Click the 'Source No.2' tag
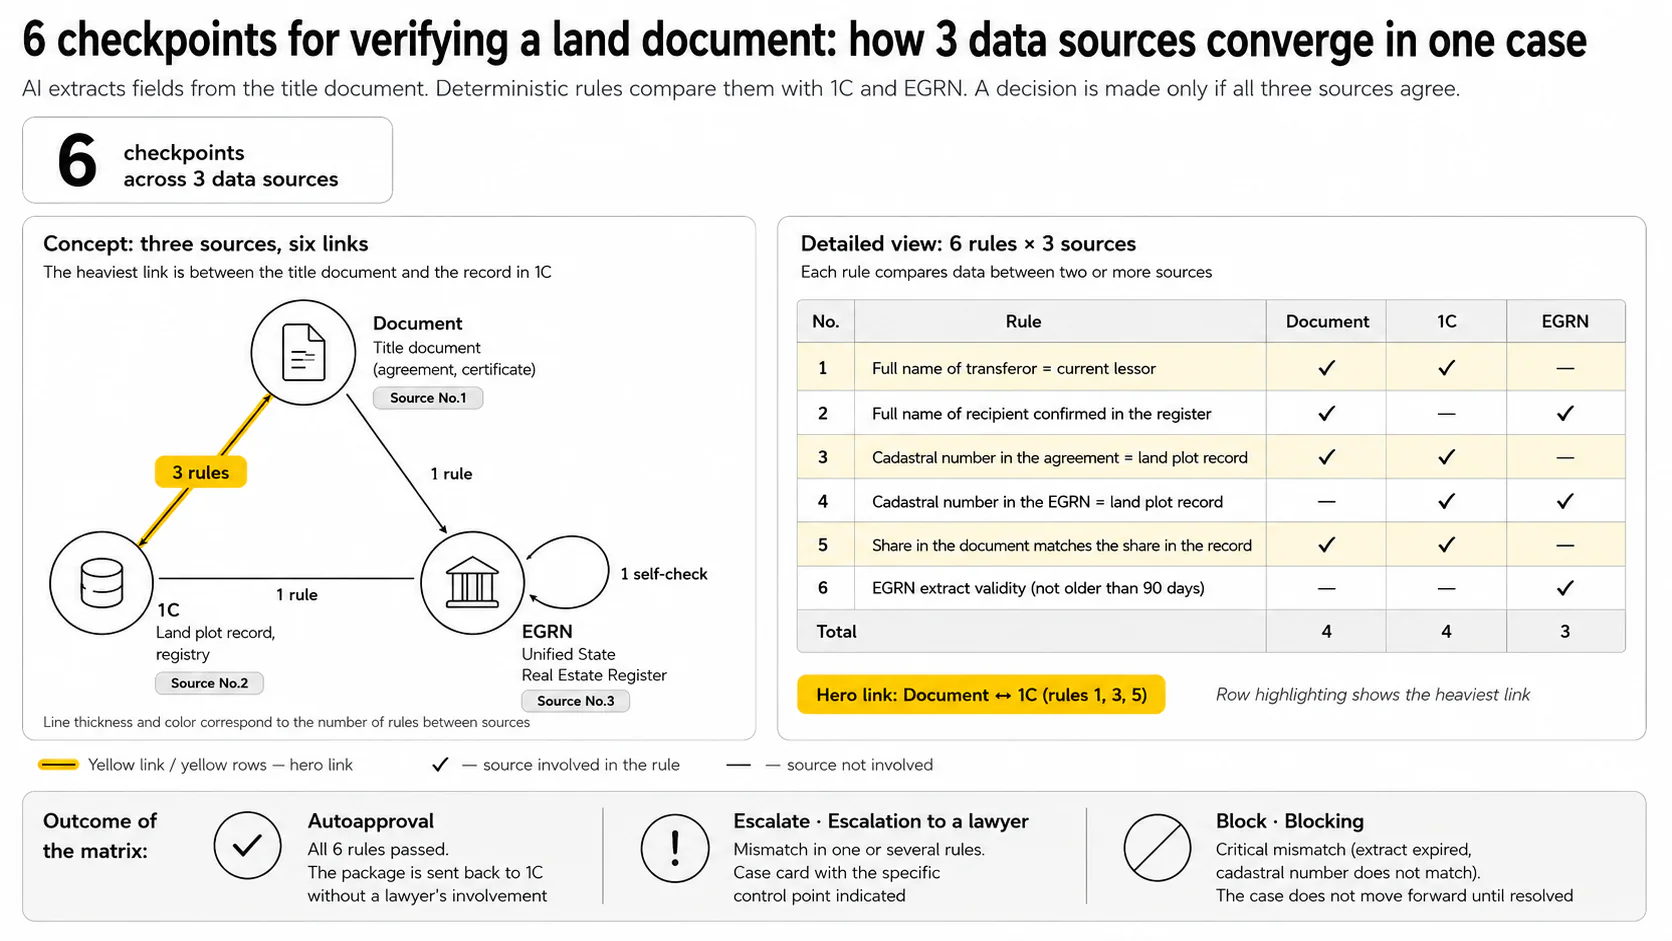1672x941 pixels. coord(209,683)
